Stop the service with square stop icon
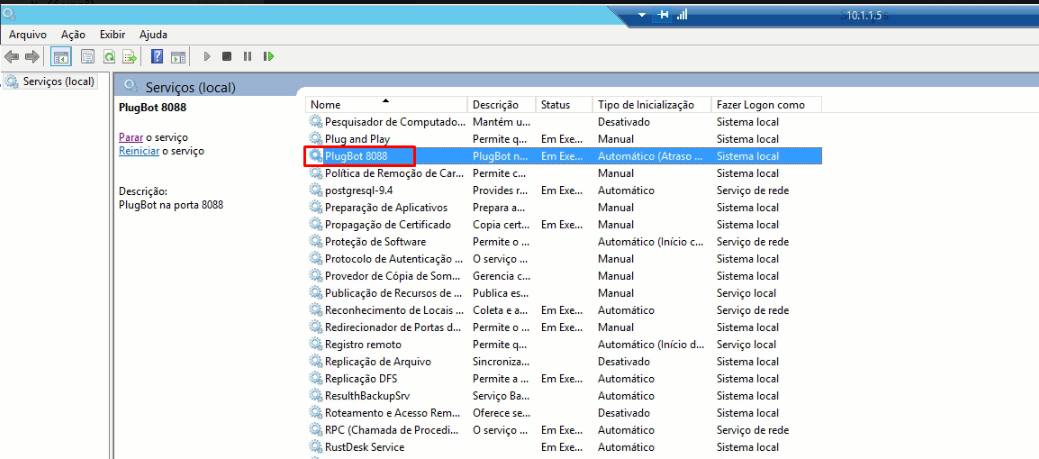1039x459 pixels. coord(227,57)
